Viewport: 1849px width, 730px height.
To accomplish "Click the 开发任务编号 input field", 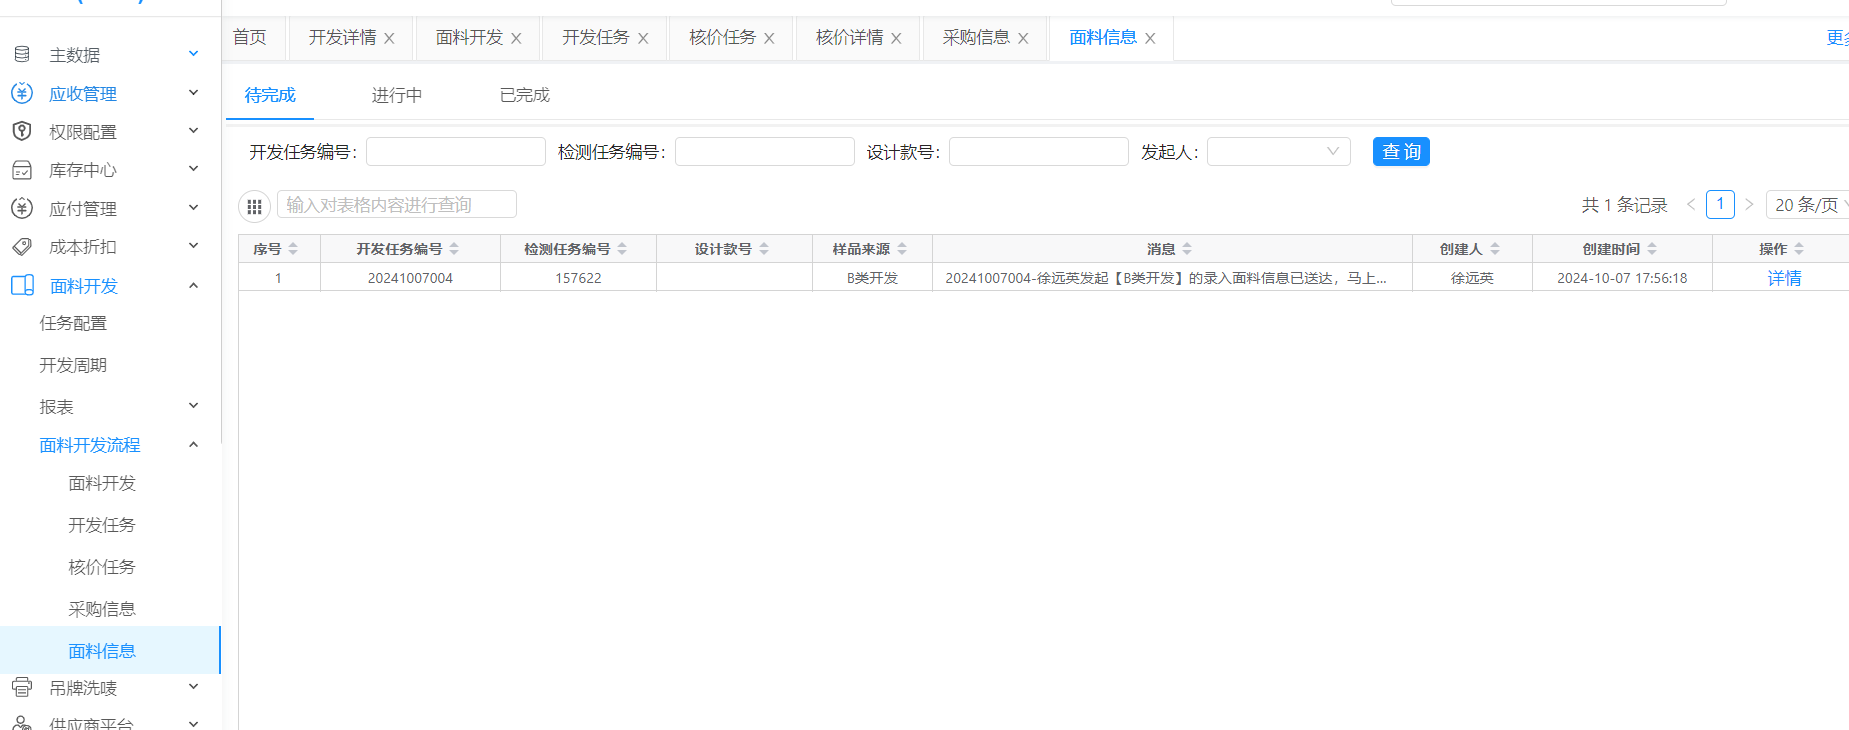I will tap(455, 152).
